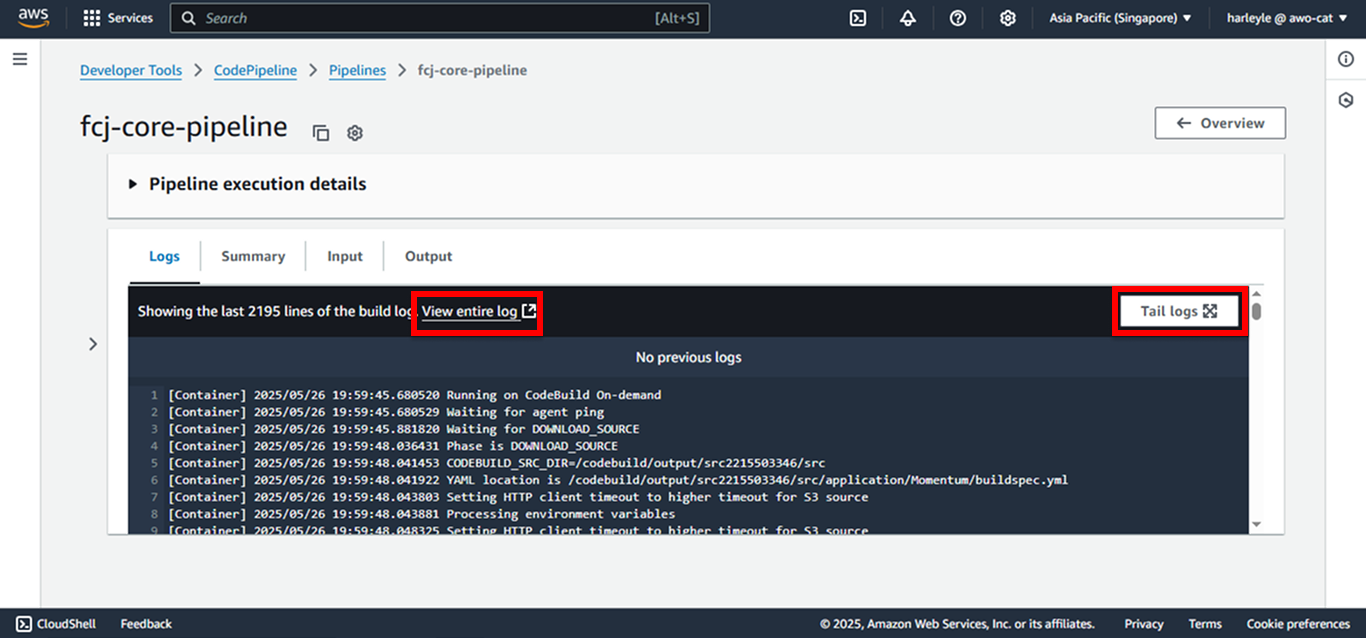Open the Privacy link
The width and height of the screenshot is (1366, 638).
pyautogui.click(x=1144, y=624)
